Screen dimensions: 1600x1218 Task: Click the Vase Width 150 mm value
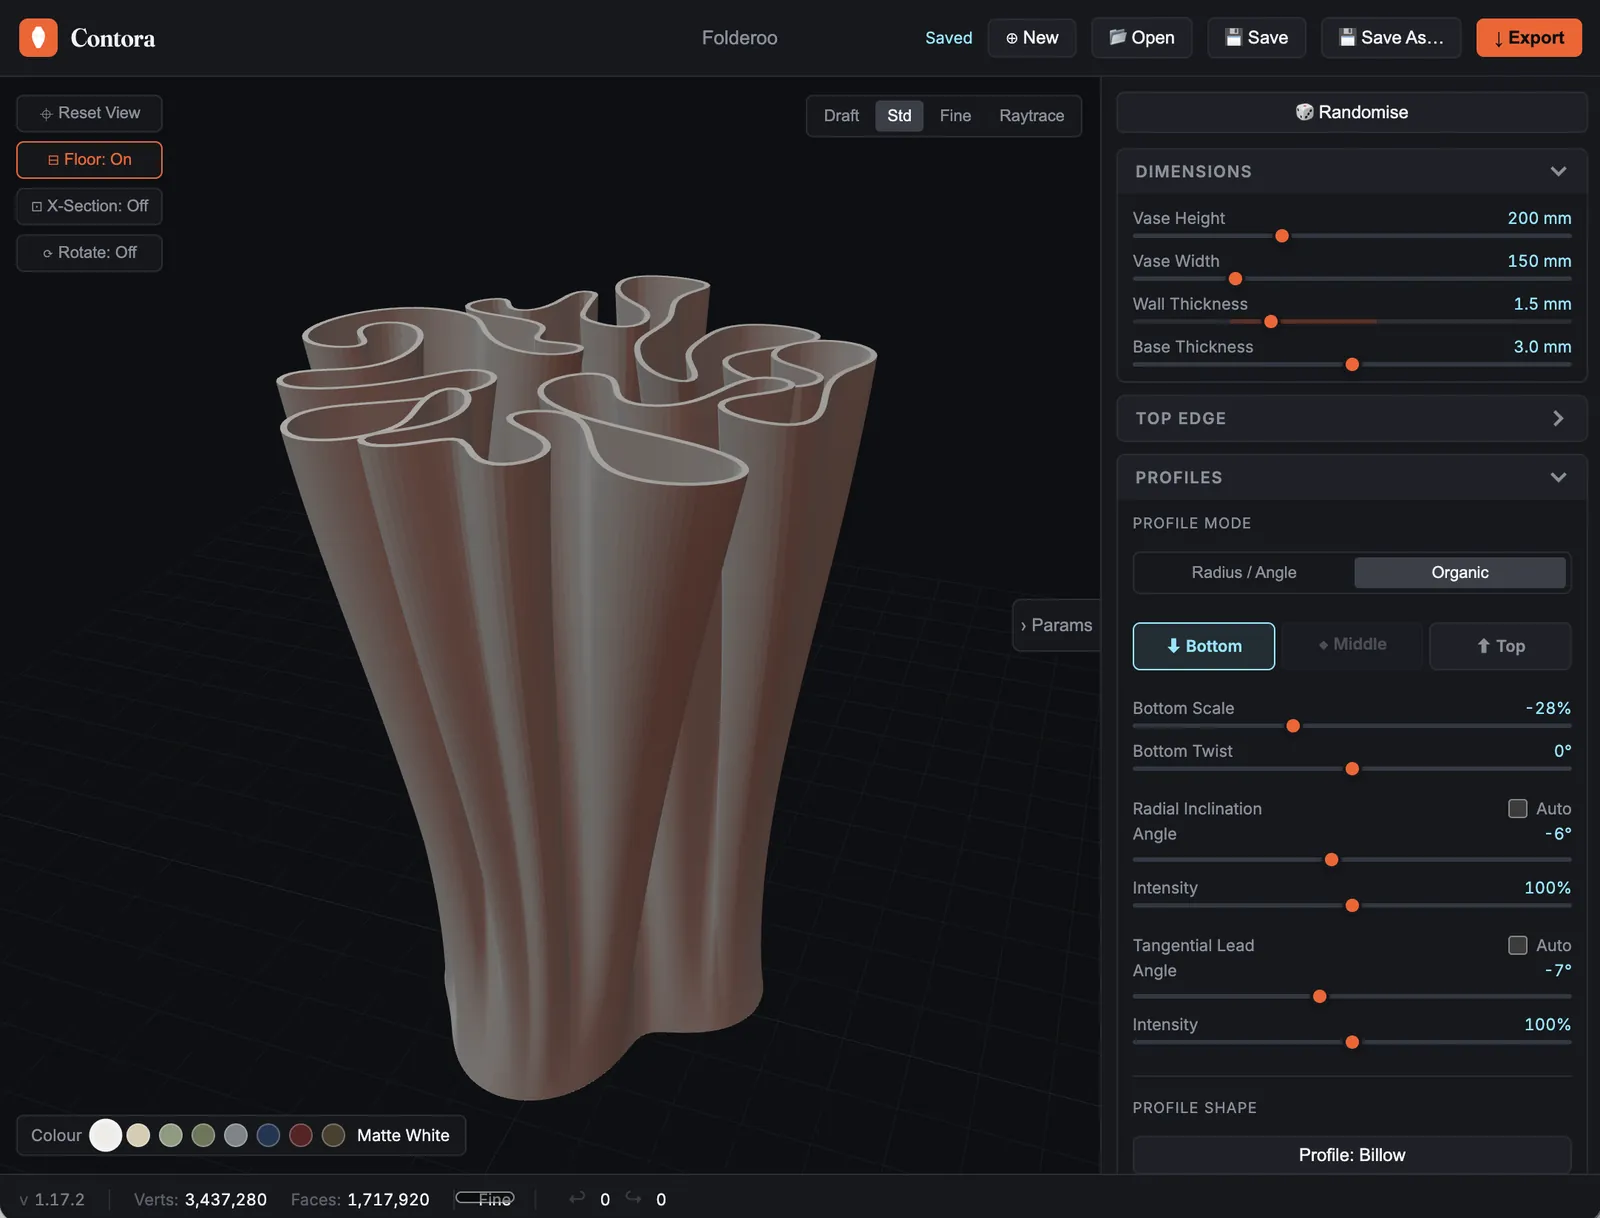1539,261
